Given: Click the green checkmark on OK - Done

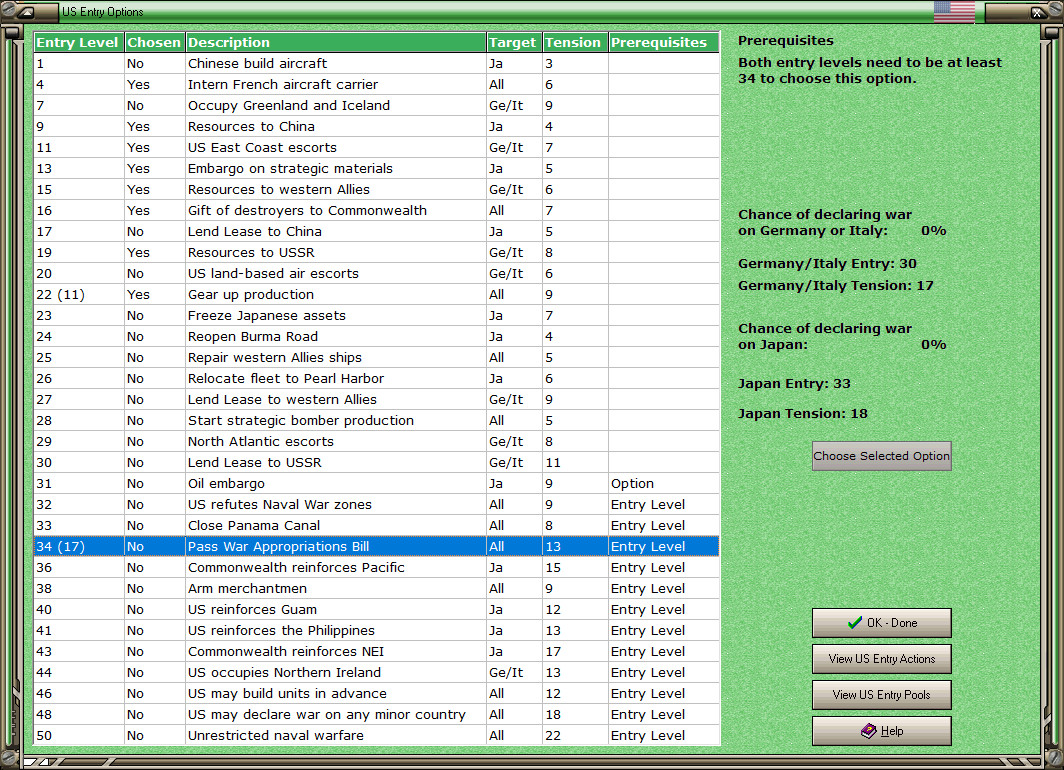Looking at the screenshot, I should point(855,623).
